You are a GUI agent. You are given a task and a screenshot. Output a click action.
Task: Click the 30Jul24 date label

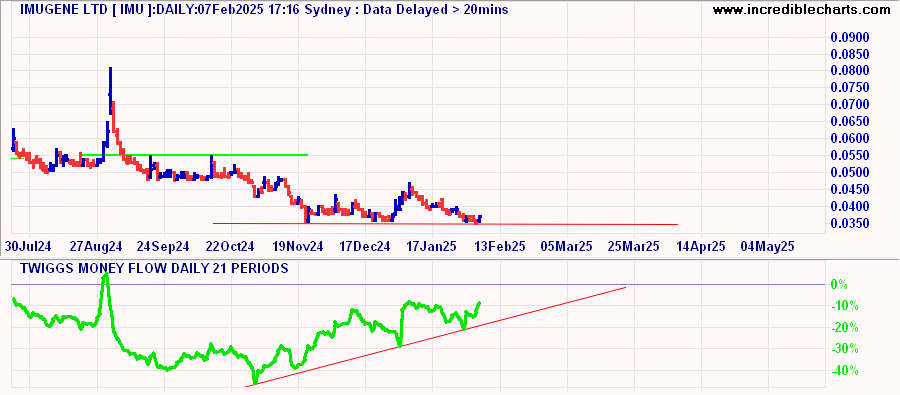click(x=29, y=246)
